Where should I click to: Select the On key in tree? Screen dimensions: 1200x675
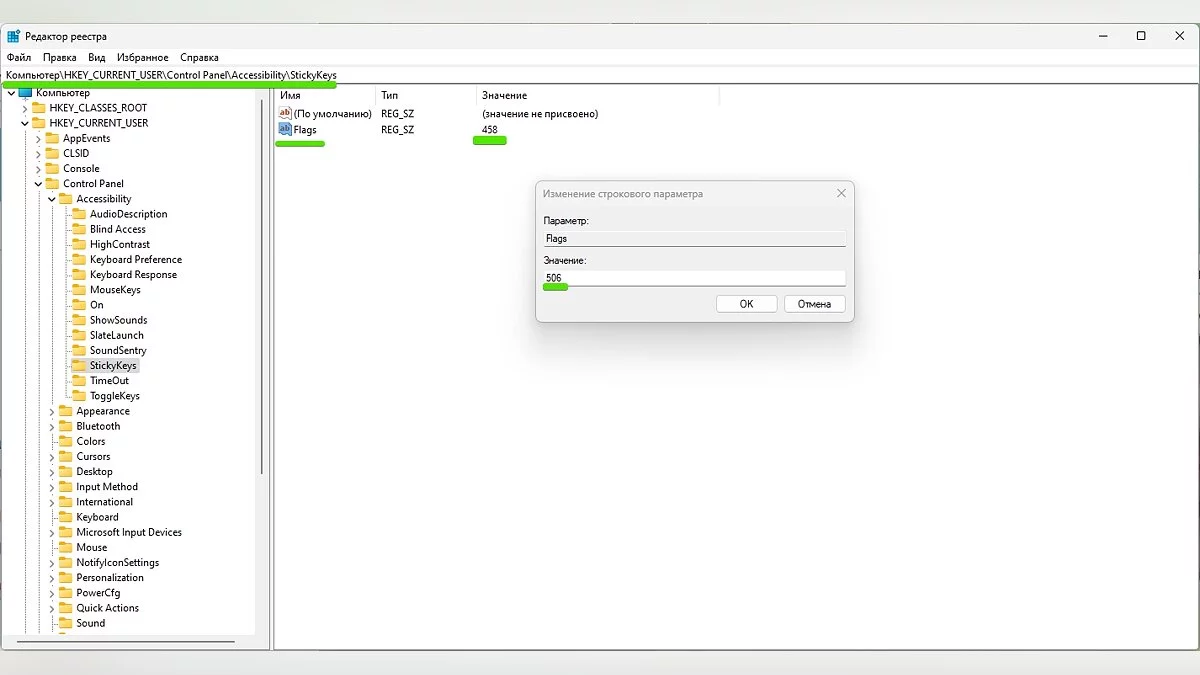[96, 305]
